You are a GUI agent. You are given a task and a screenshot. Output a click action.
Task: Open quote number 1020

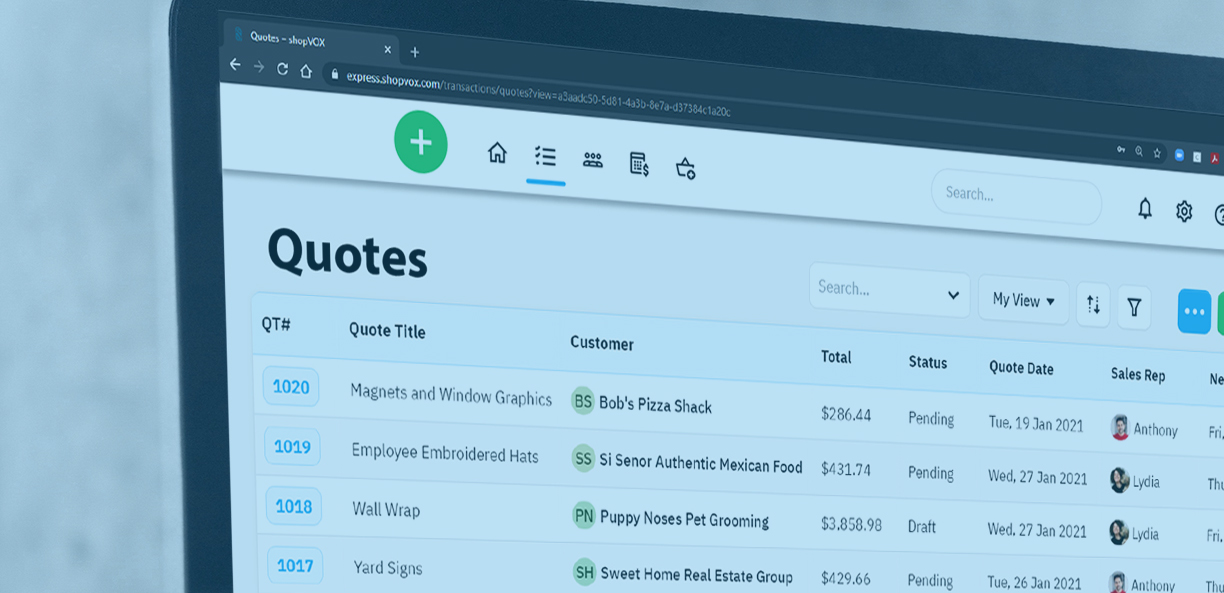pos(291,387)
